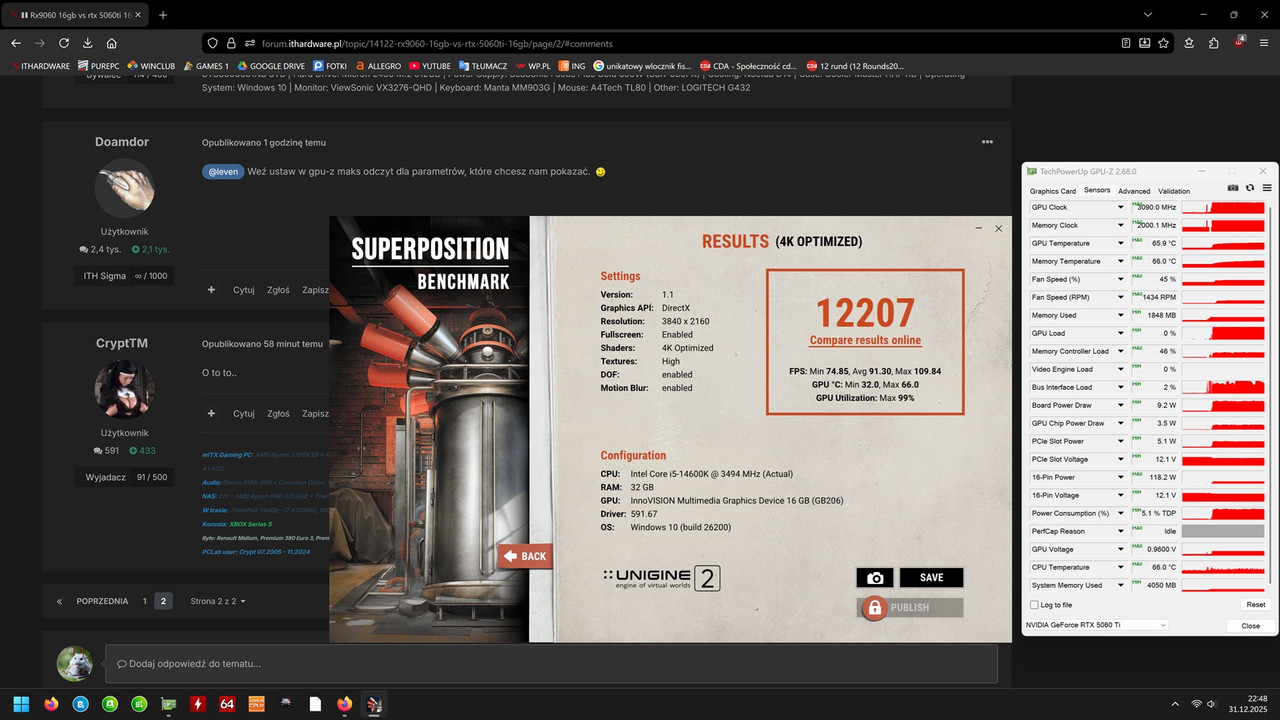Open a new browser tab with plus icon
The width and height of the screenshot is (1280, 720).
coord(163,15)
